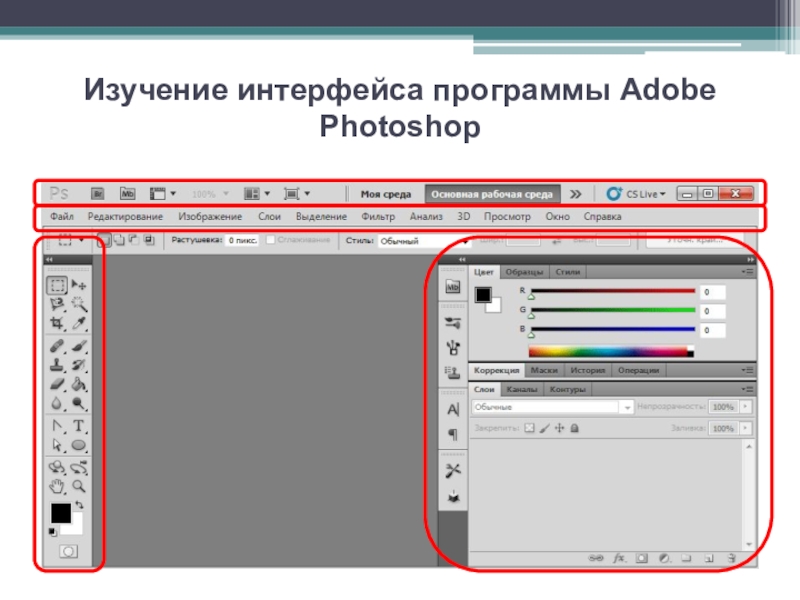This screenshot has width=800, height=600.
Task: Select the Polygonal Lasso tool
Action: 57,304
